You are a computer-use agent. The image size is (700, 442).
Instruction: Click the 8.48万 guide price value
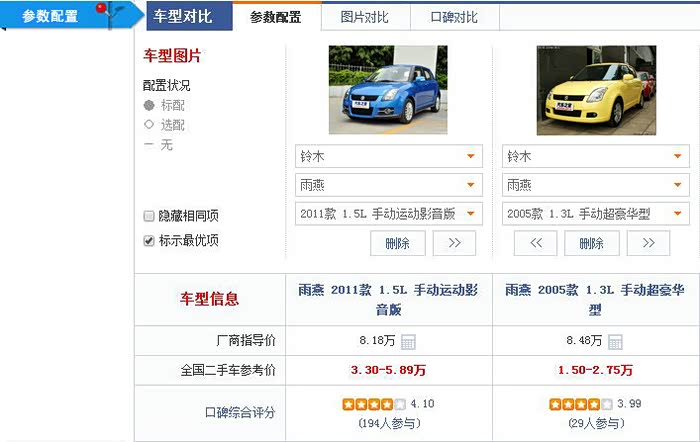584,341
